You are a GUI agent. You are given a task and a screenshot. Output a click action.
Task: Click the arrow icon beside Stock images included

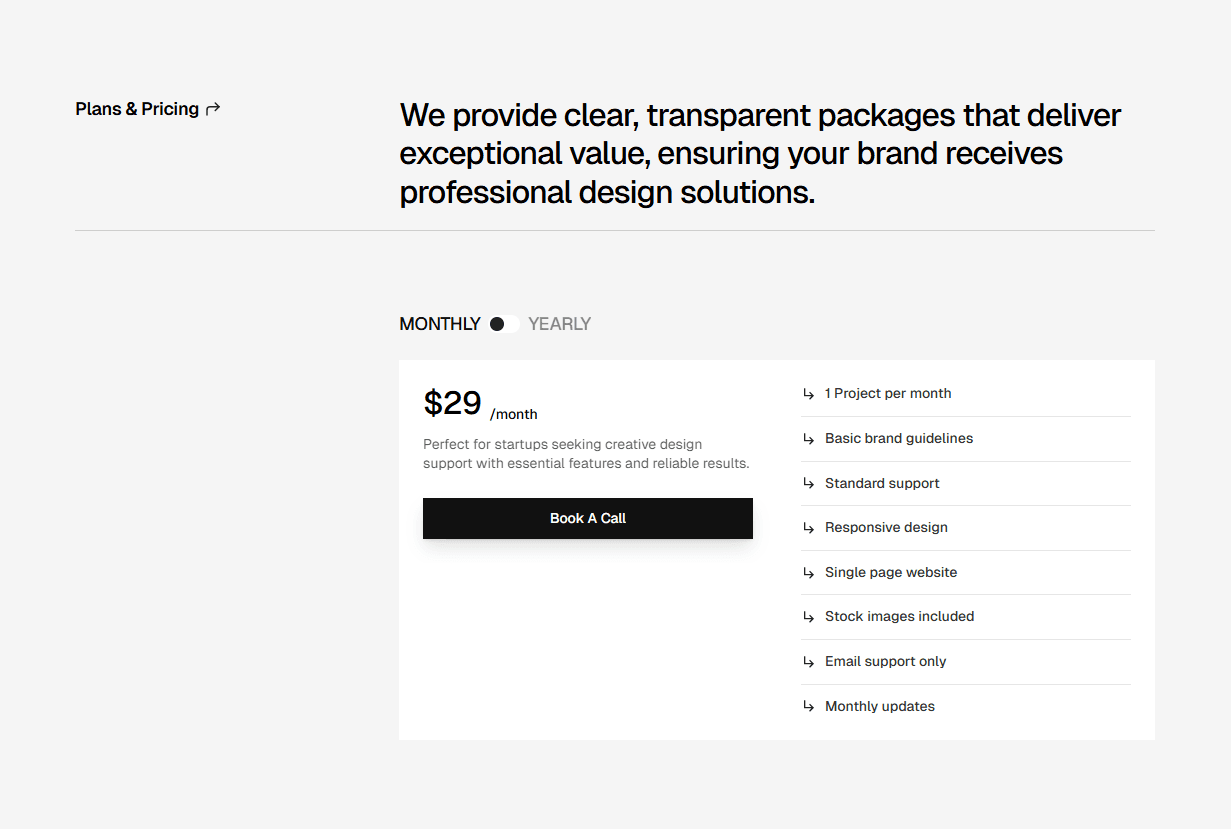[x=809, y=617]
